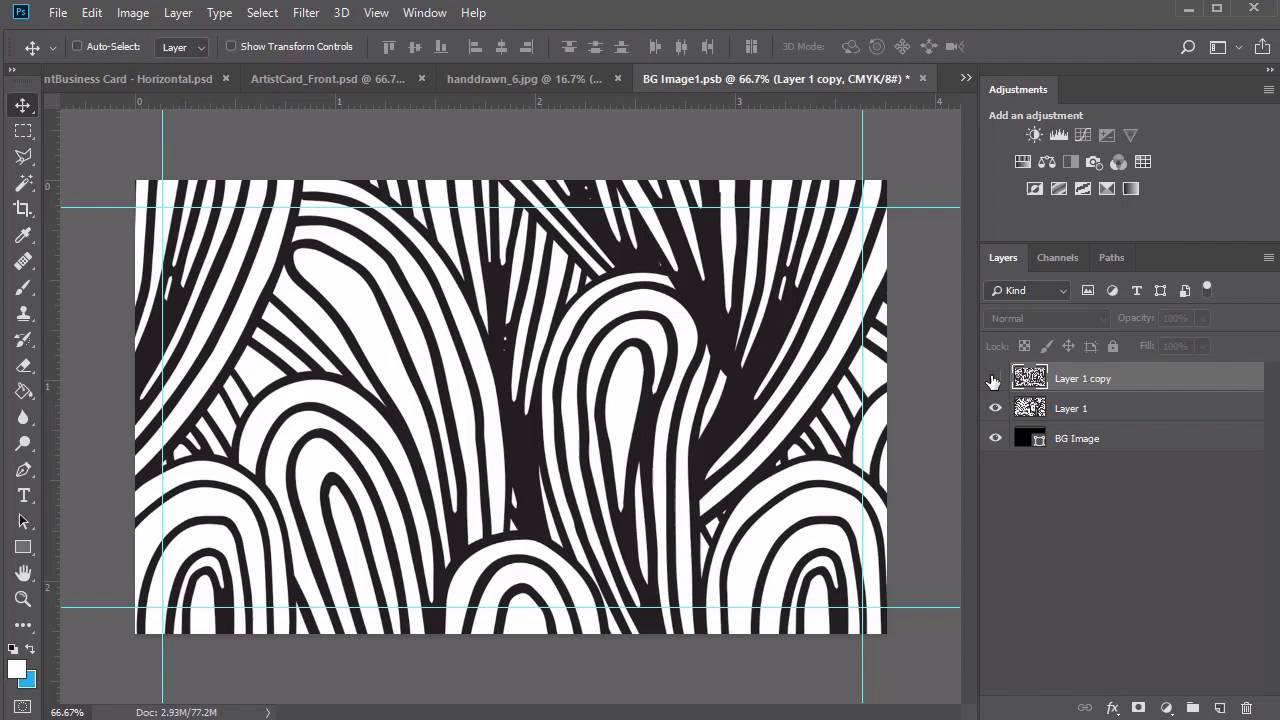Enable the Auto-Select checkbox
Screen dimensions: 1280x720
(x=77, y=46)
